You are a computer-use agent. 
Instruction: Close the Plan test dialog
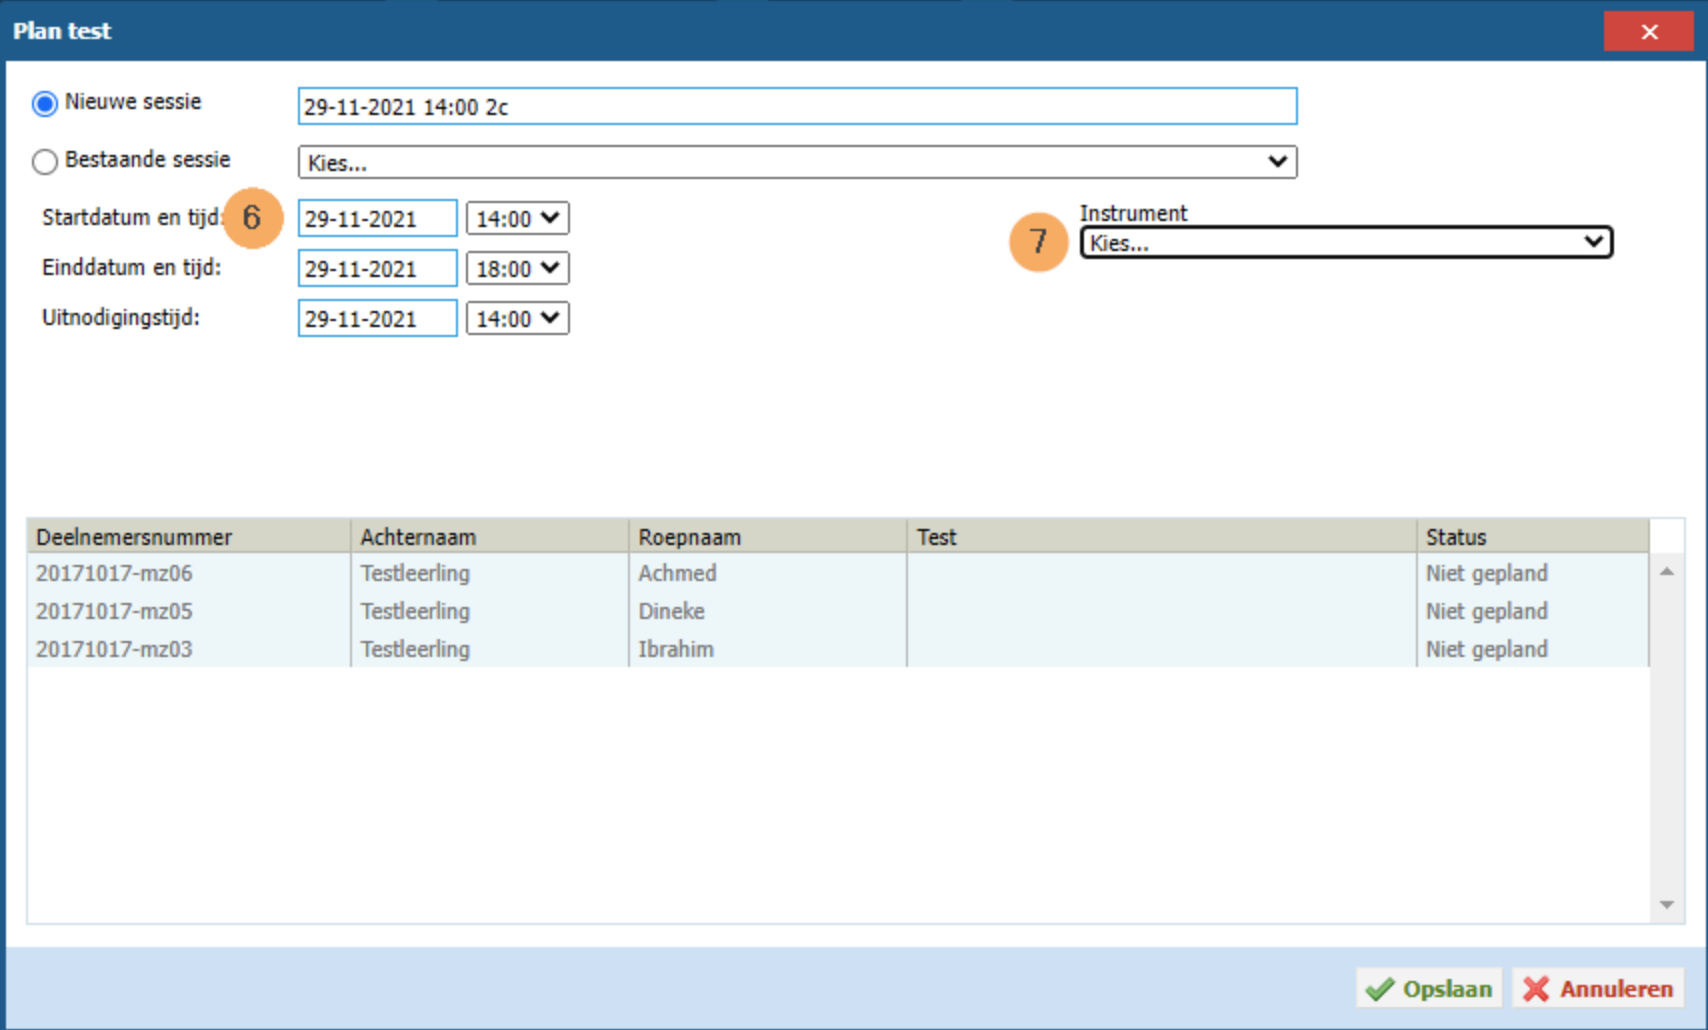click(x=1648, y=32)
